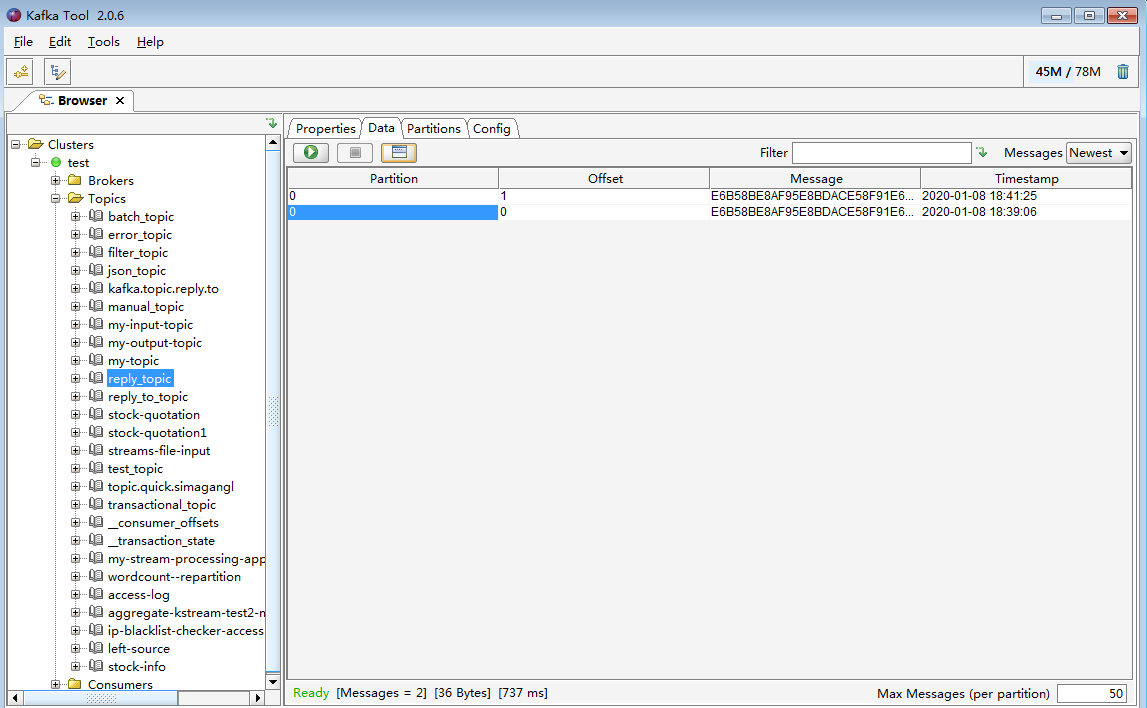Click the Max Messages per partition field

(x=1091, y=693)
